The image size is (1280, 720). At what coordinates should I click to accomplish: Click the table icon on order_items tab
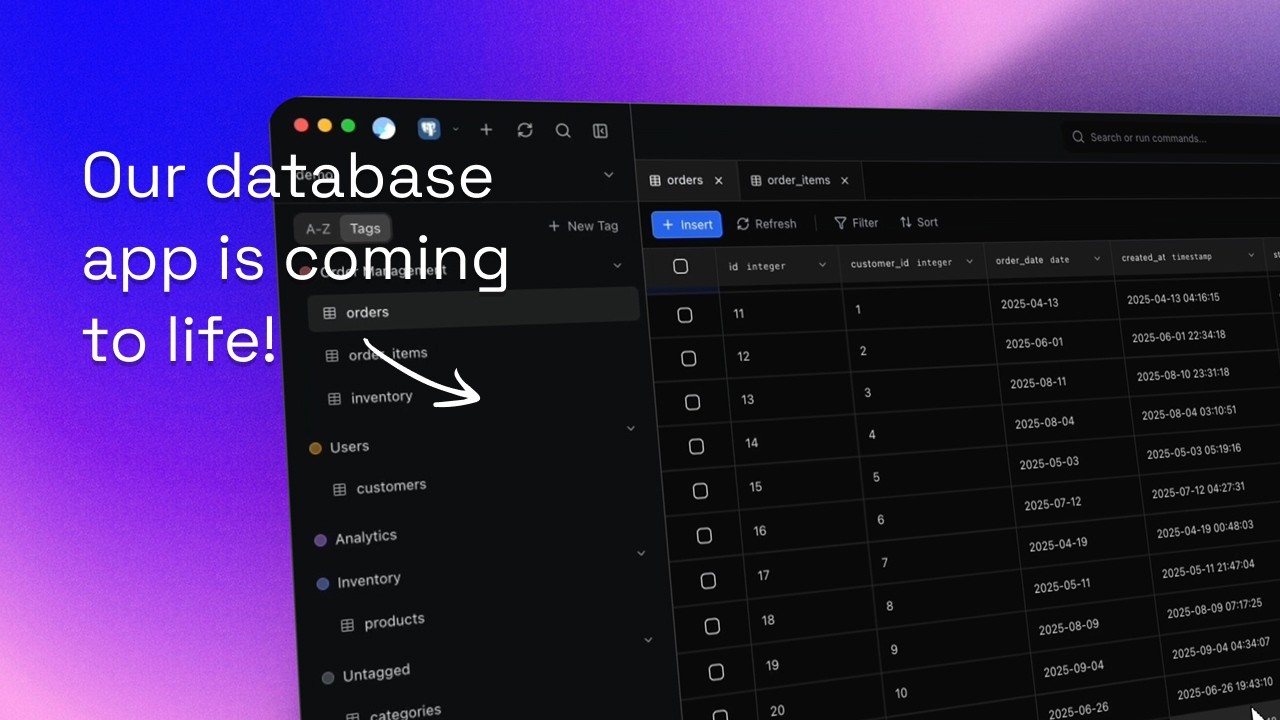[x=756, y=181]
